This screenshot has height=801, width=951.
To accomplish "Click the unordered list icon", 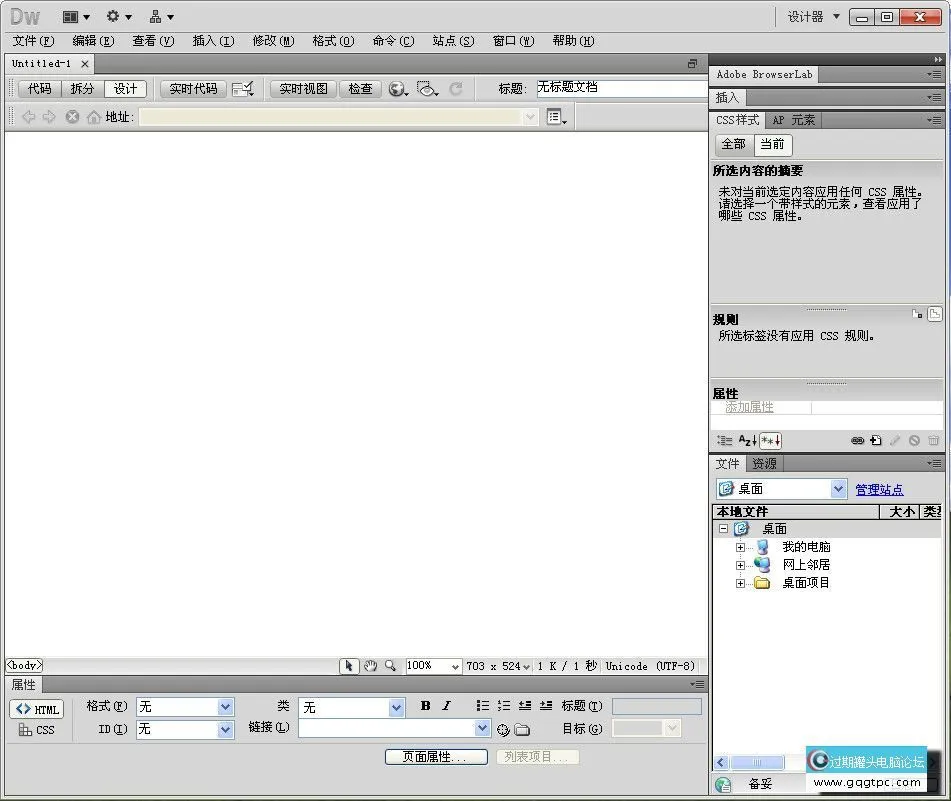I will (x=482, y=705).
